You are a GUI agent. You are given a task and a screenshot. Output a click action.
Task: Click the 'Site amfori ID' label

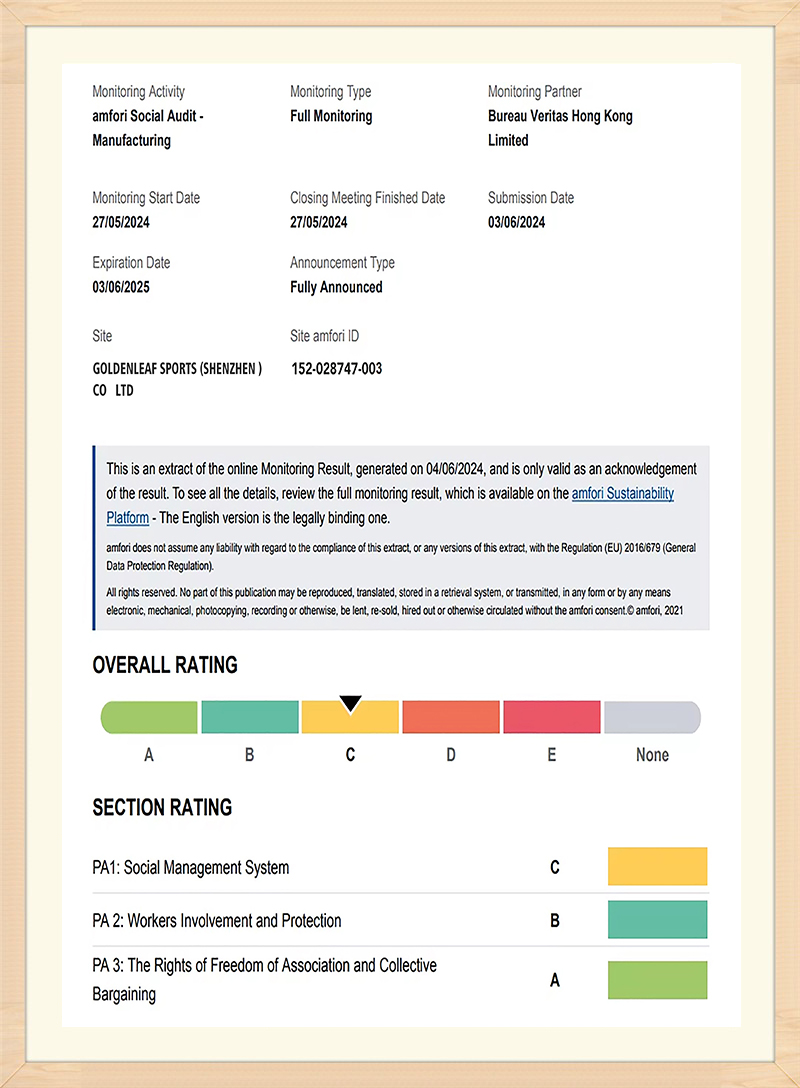coord(324,336)
